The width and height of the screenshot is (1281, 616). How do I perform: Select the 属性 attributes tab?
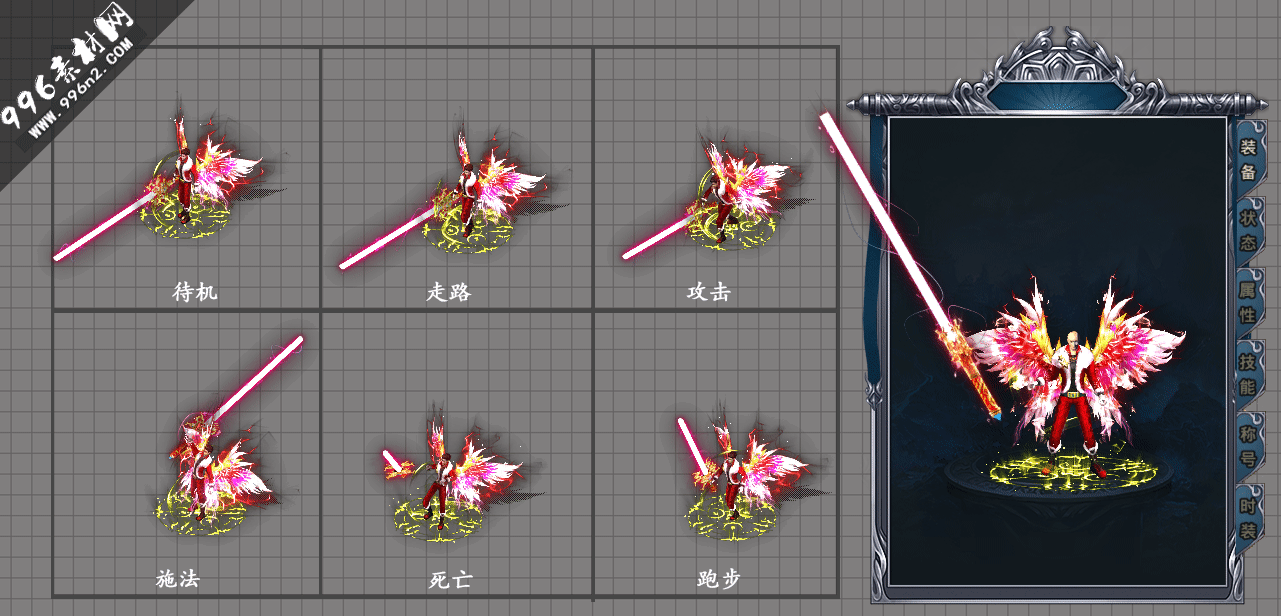pos(1248,302)
